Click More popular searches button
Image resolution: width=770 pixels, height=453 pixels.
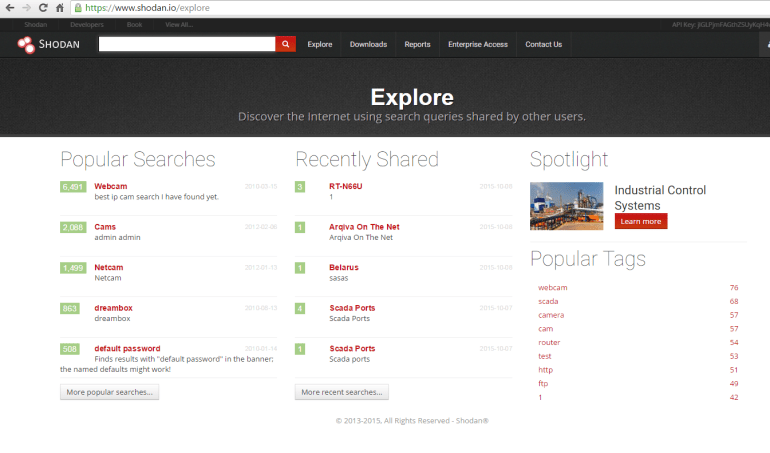click(110, 392)
